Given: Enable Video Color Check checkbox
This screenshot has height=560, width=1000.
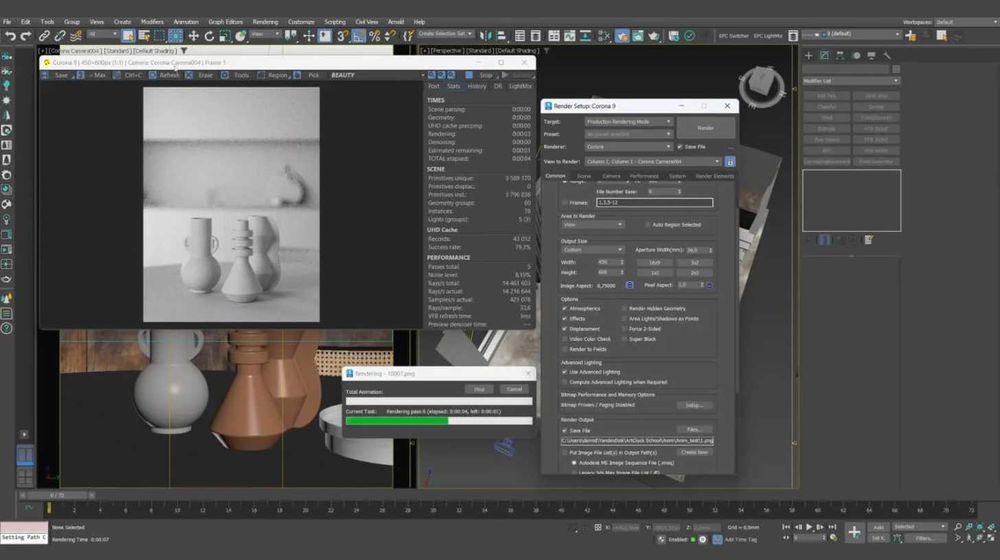Looking at the screenshot, I should pyautogui.click(x=564, y=339).
